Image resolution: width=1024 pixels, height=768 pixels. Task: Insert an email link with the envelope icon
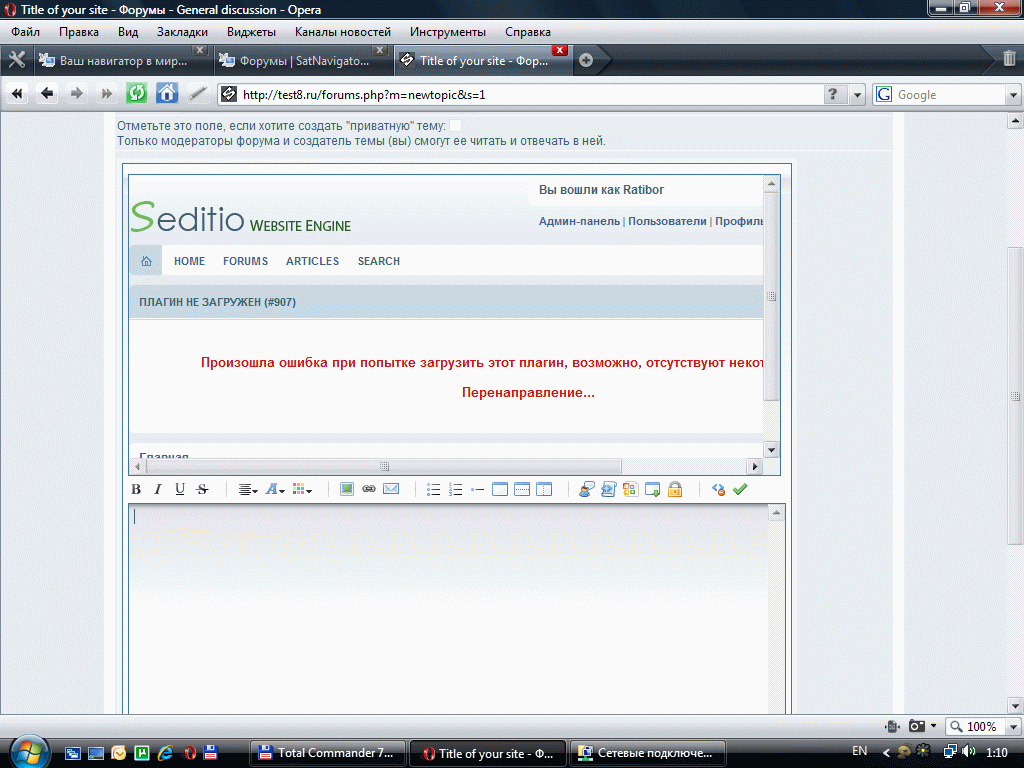click(391, 489)
